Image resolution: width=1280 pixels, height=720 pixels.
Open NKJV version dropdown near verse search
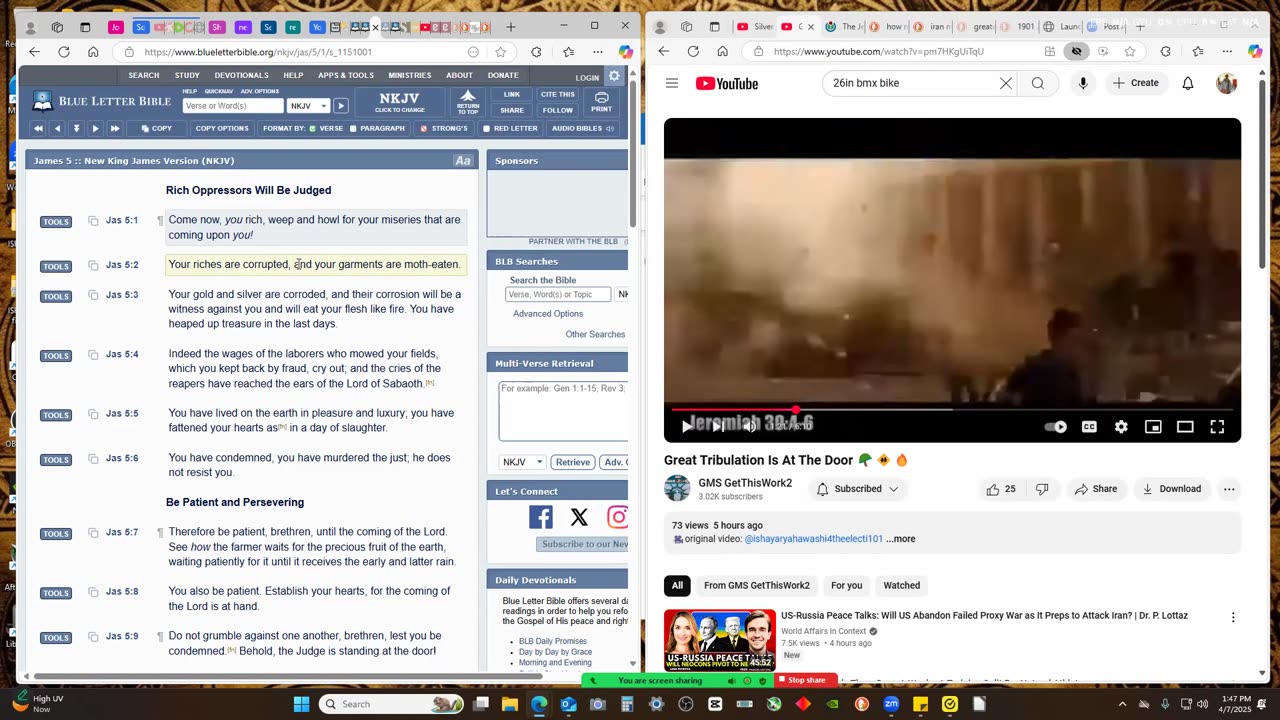(x=308, y=106)
